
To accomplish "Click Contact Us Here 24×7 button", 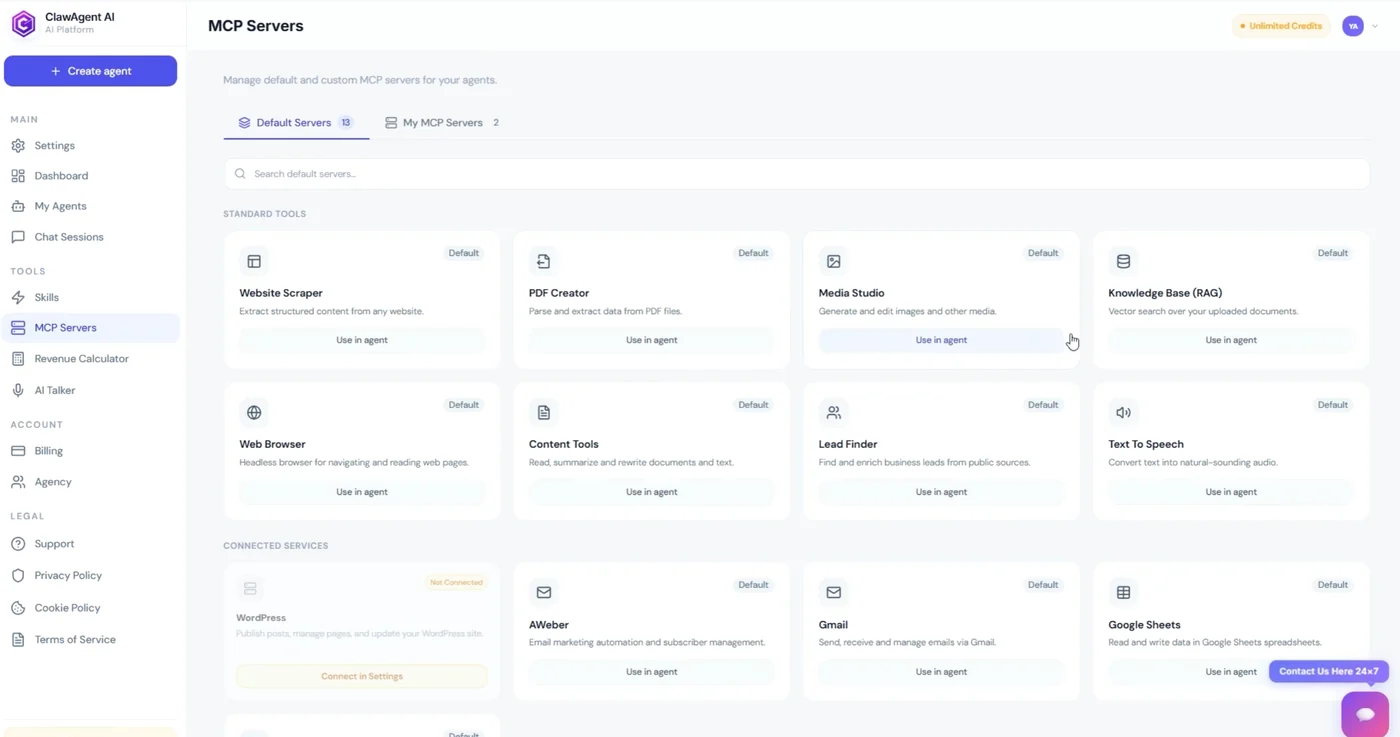I will 1329,671.
